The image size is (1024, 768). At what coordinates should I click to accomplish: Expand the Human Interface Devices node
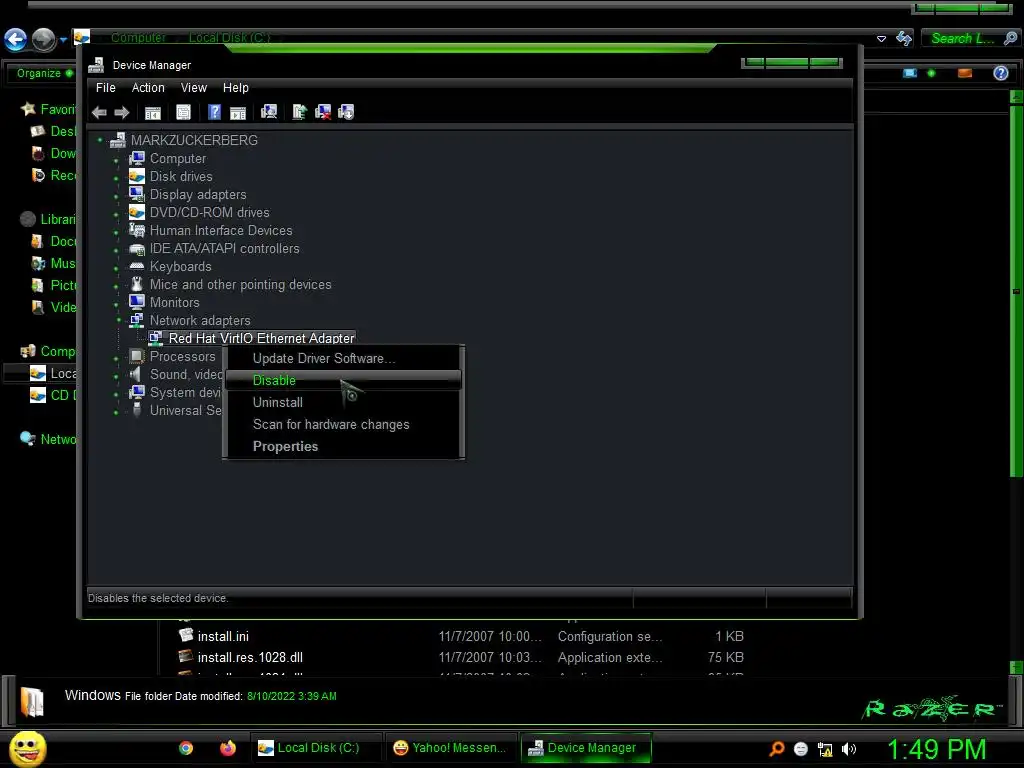116,232
